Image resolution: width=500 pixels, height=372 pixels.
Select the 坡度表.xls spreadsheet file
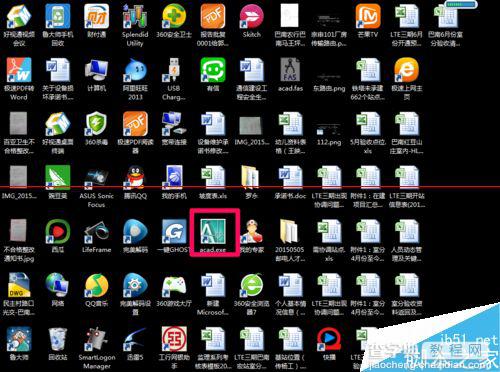213,177
